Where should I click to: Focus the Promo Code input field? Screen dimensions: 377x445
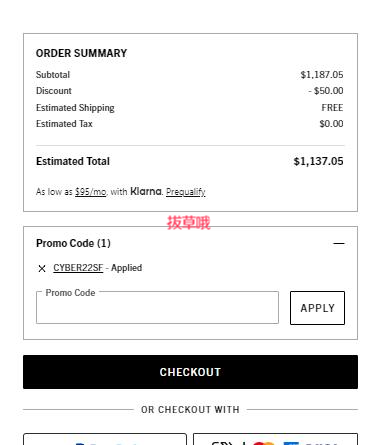157,308
